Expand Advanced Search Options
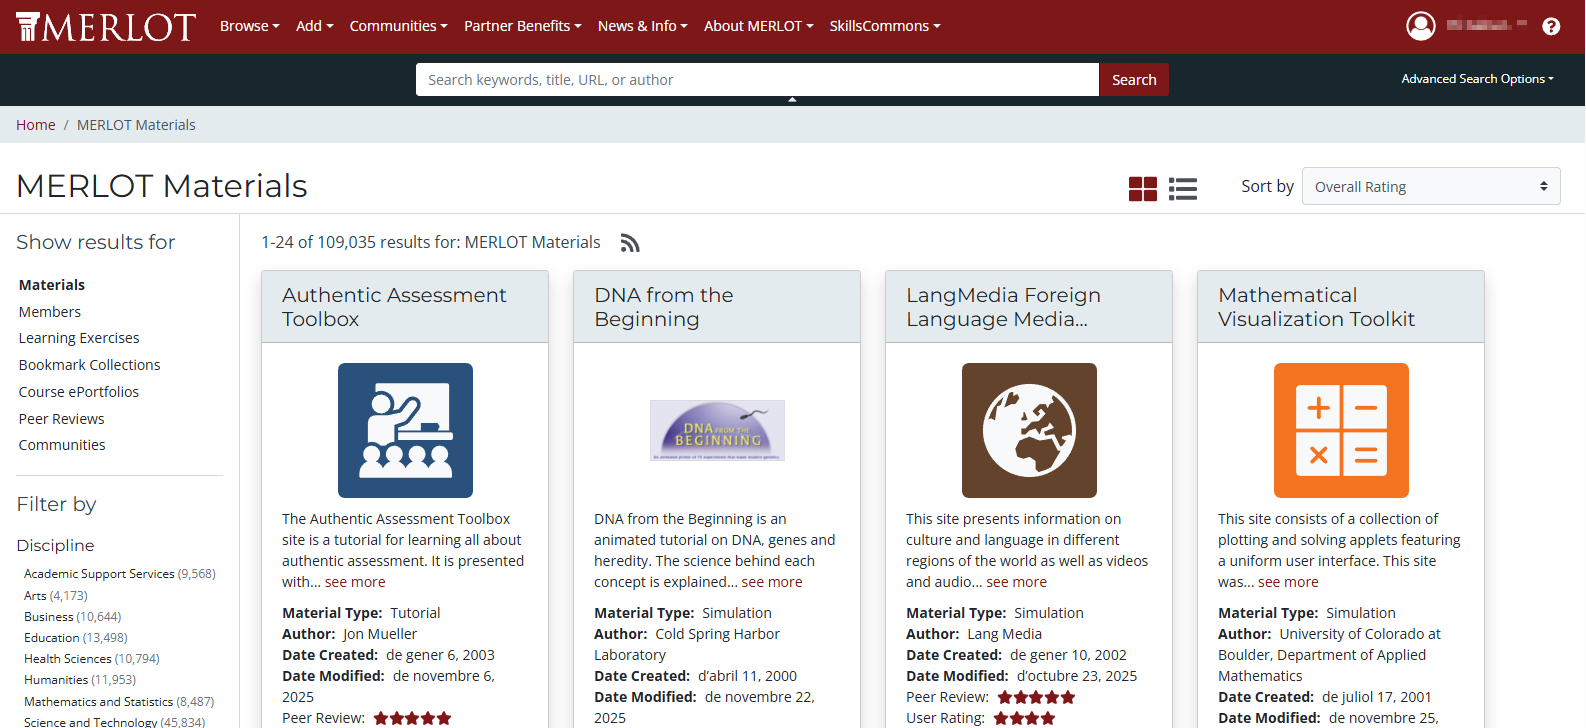The image size is (1586, 728). click(x=1476, y=79)
